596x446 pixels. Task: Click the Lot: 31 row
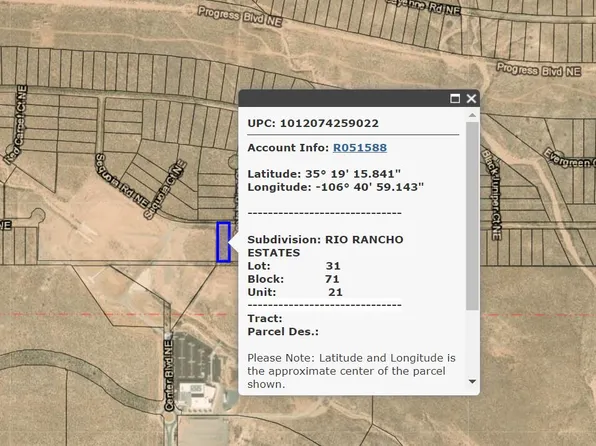click(x=294, y=266)
